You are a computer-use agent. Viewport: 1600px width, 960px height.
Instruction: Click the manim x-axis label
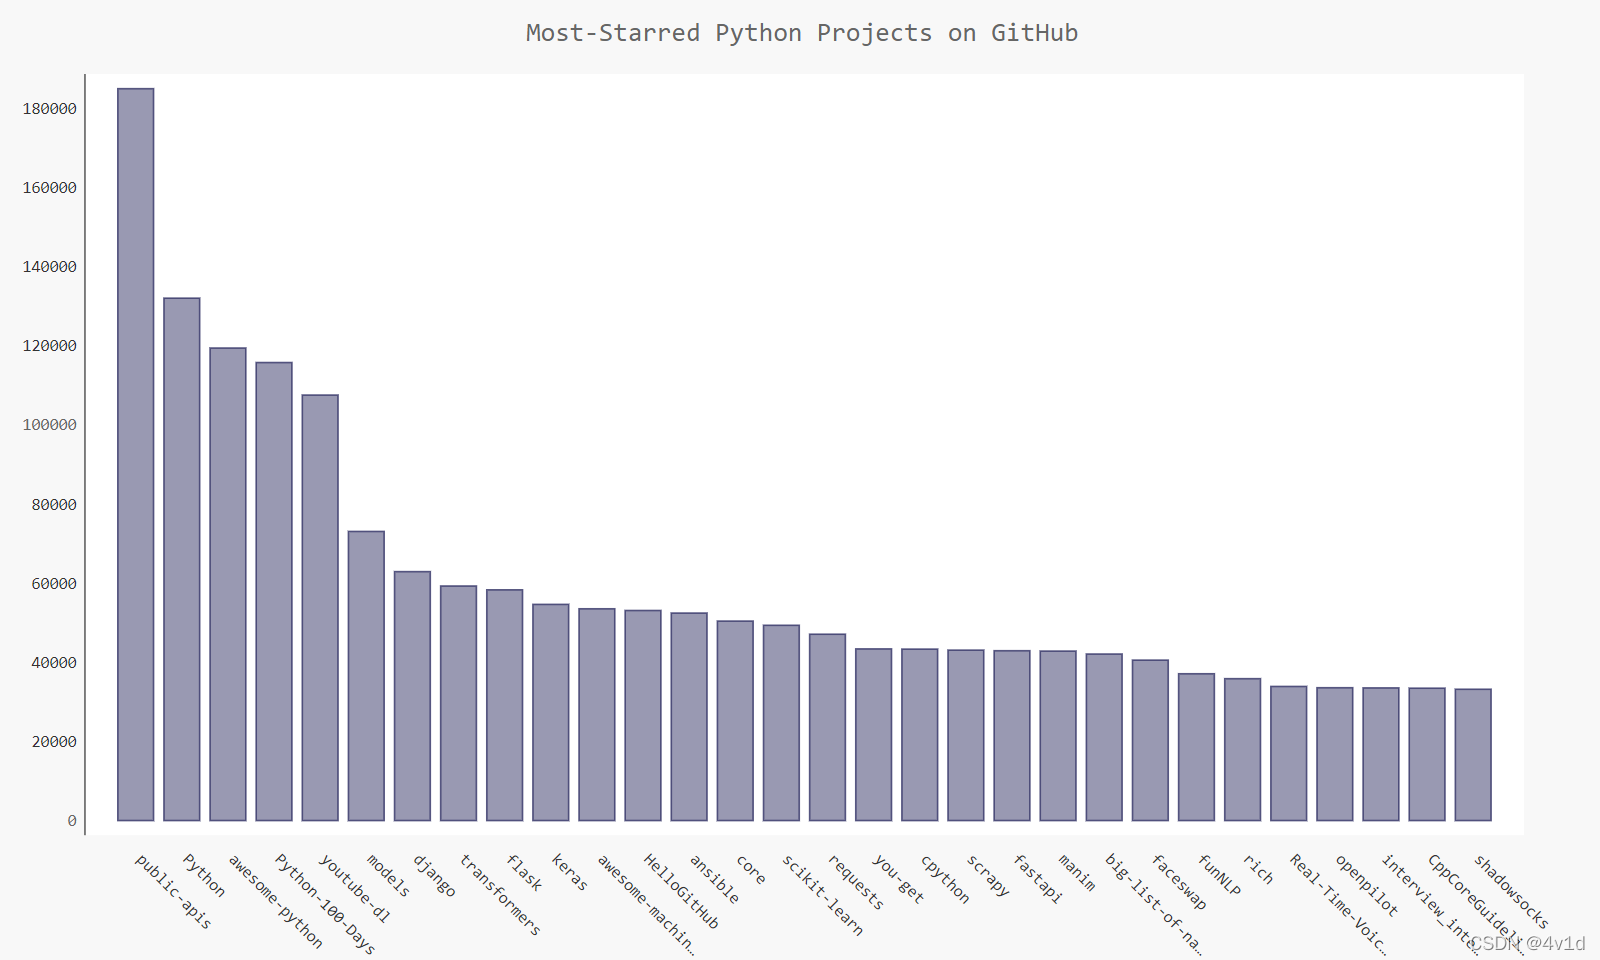pyautogui.click(x=1077, y=872)
